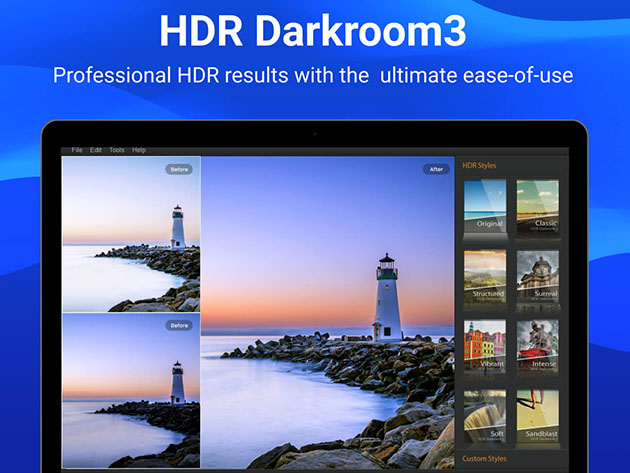The height and width of the screenshot is (473, 630).
Task: Click the HDR Darkroom3 title text
Action: pyautogui.click(x=313, y=31)
